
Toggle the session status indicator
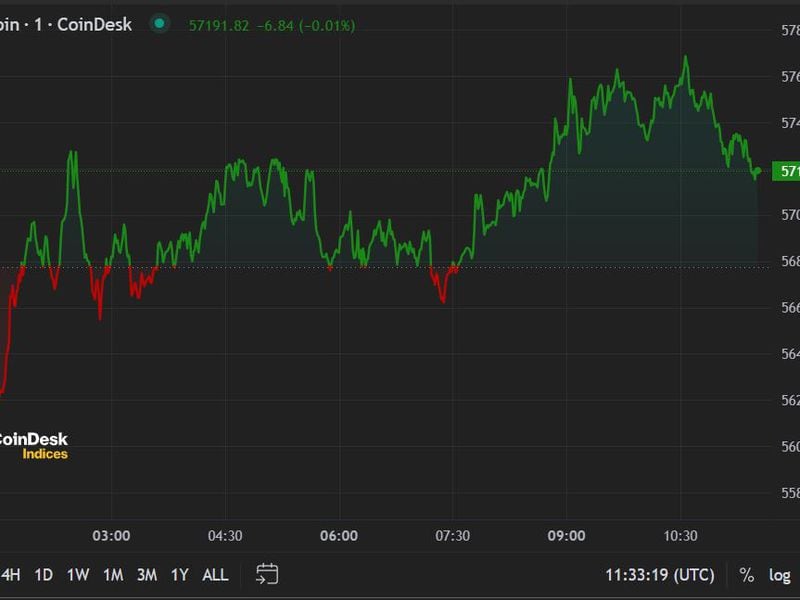[158, 24]
